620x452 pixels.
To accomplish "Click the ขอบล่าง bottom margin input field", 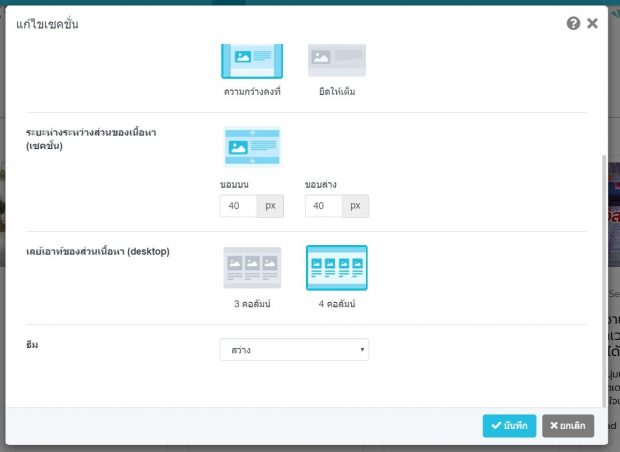I will click(323, 206).
